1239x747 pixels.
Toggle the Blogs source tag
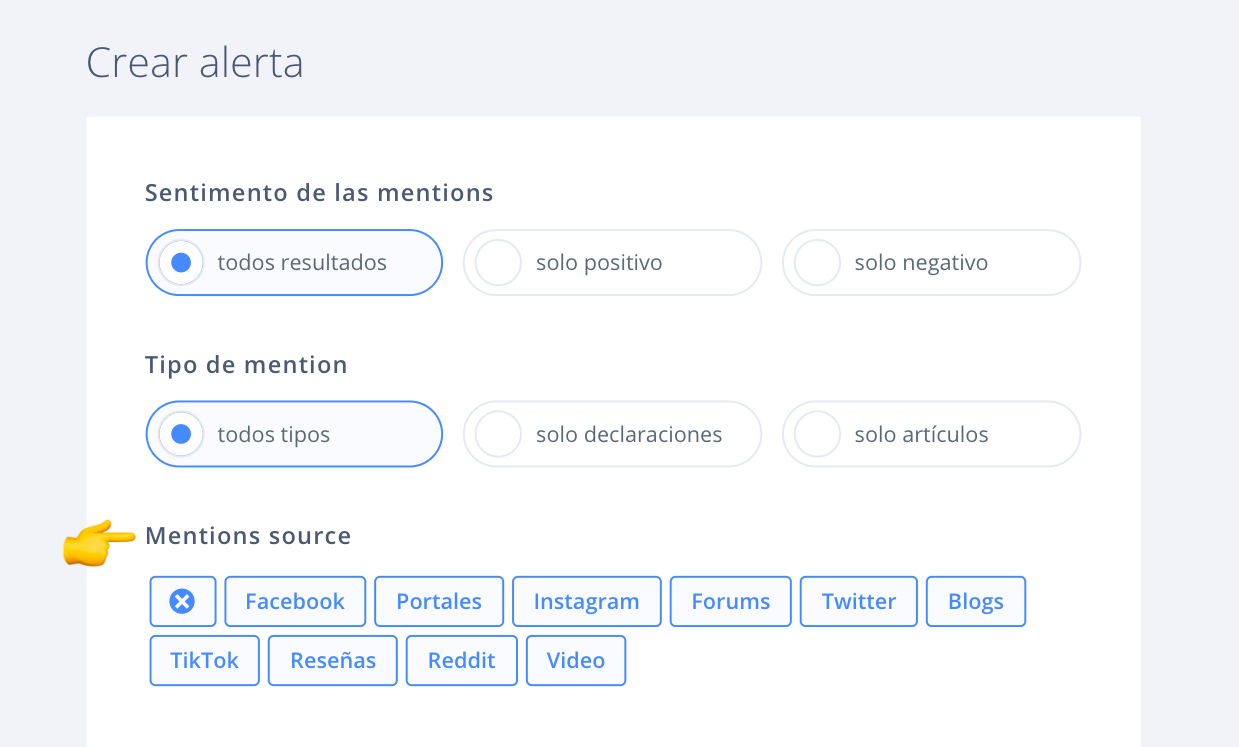(976, 601)
